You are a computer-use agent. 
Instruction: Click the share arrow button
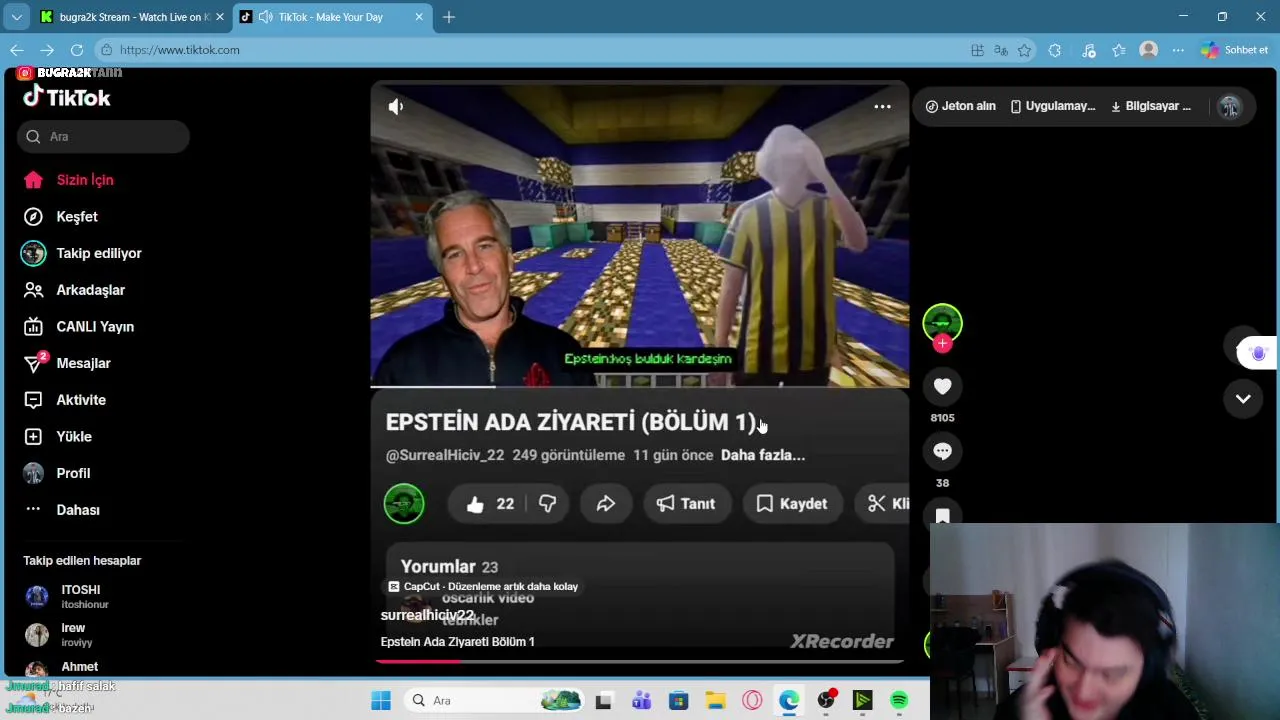tap(606, 504)
